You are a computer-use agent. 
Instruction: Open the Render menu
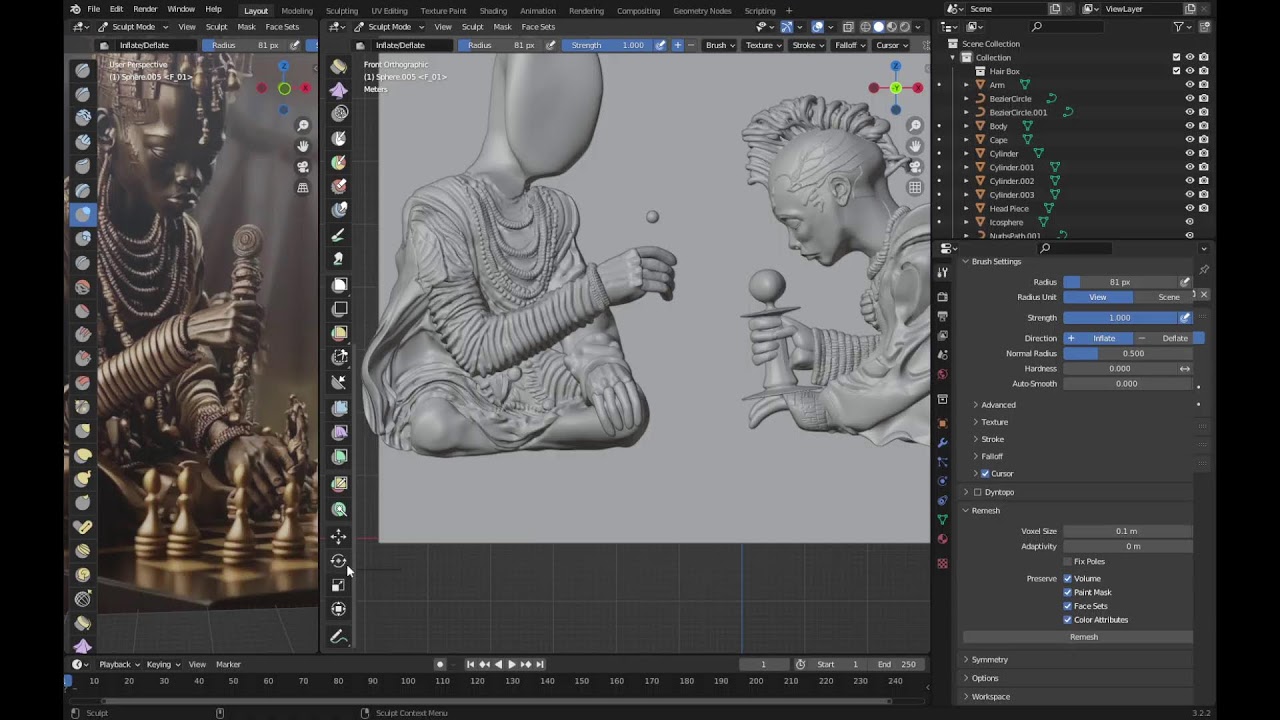pos(145,10)
